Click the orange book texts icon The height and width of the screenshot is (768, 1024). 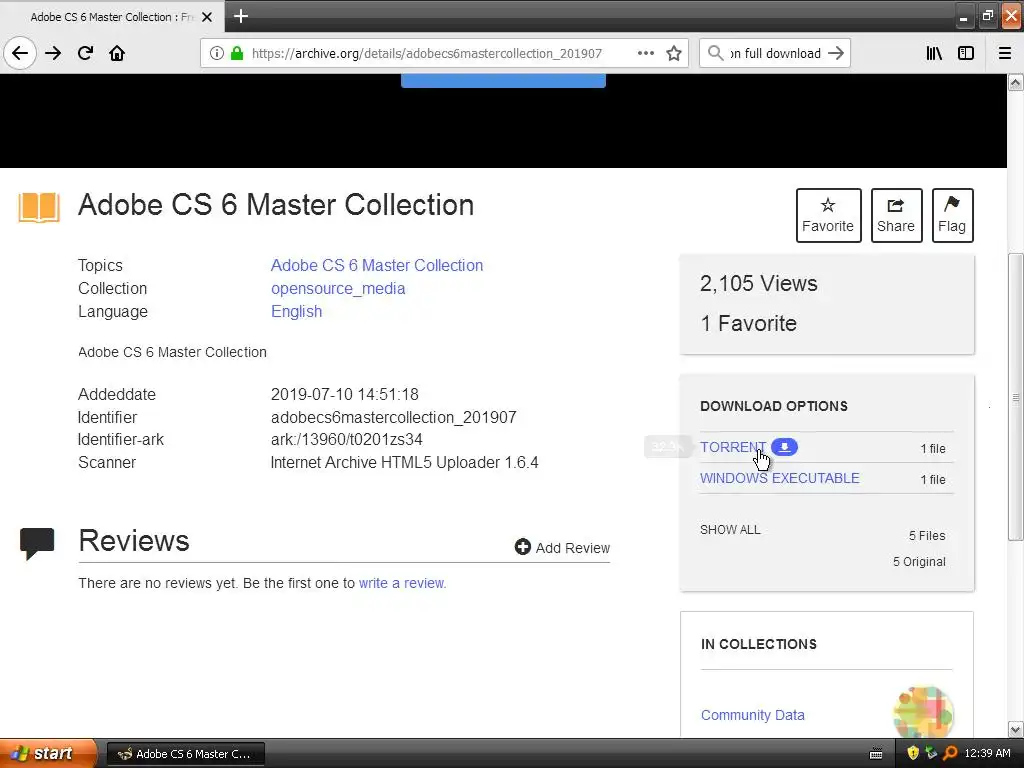(x=39, y=208)
